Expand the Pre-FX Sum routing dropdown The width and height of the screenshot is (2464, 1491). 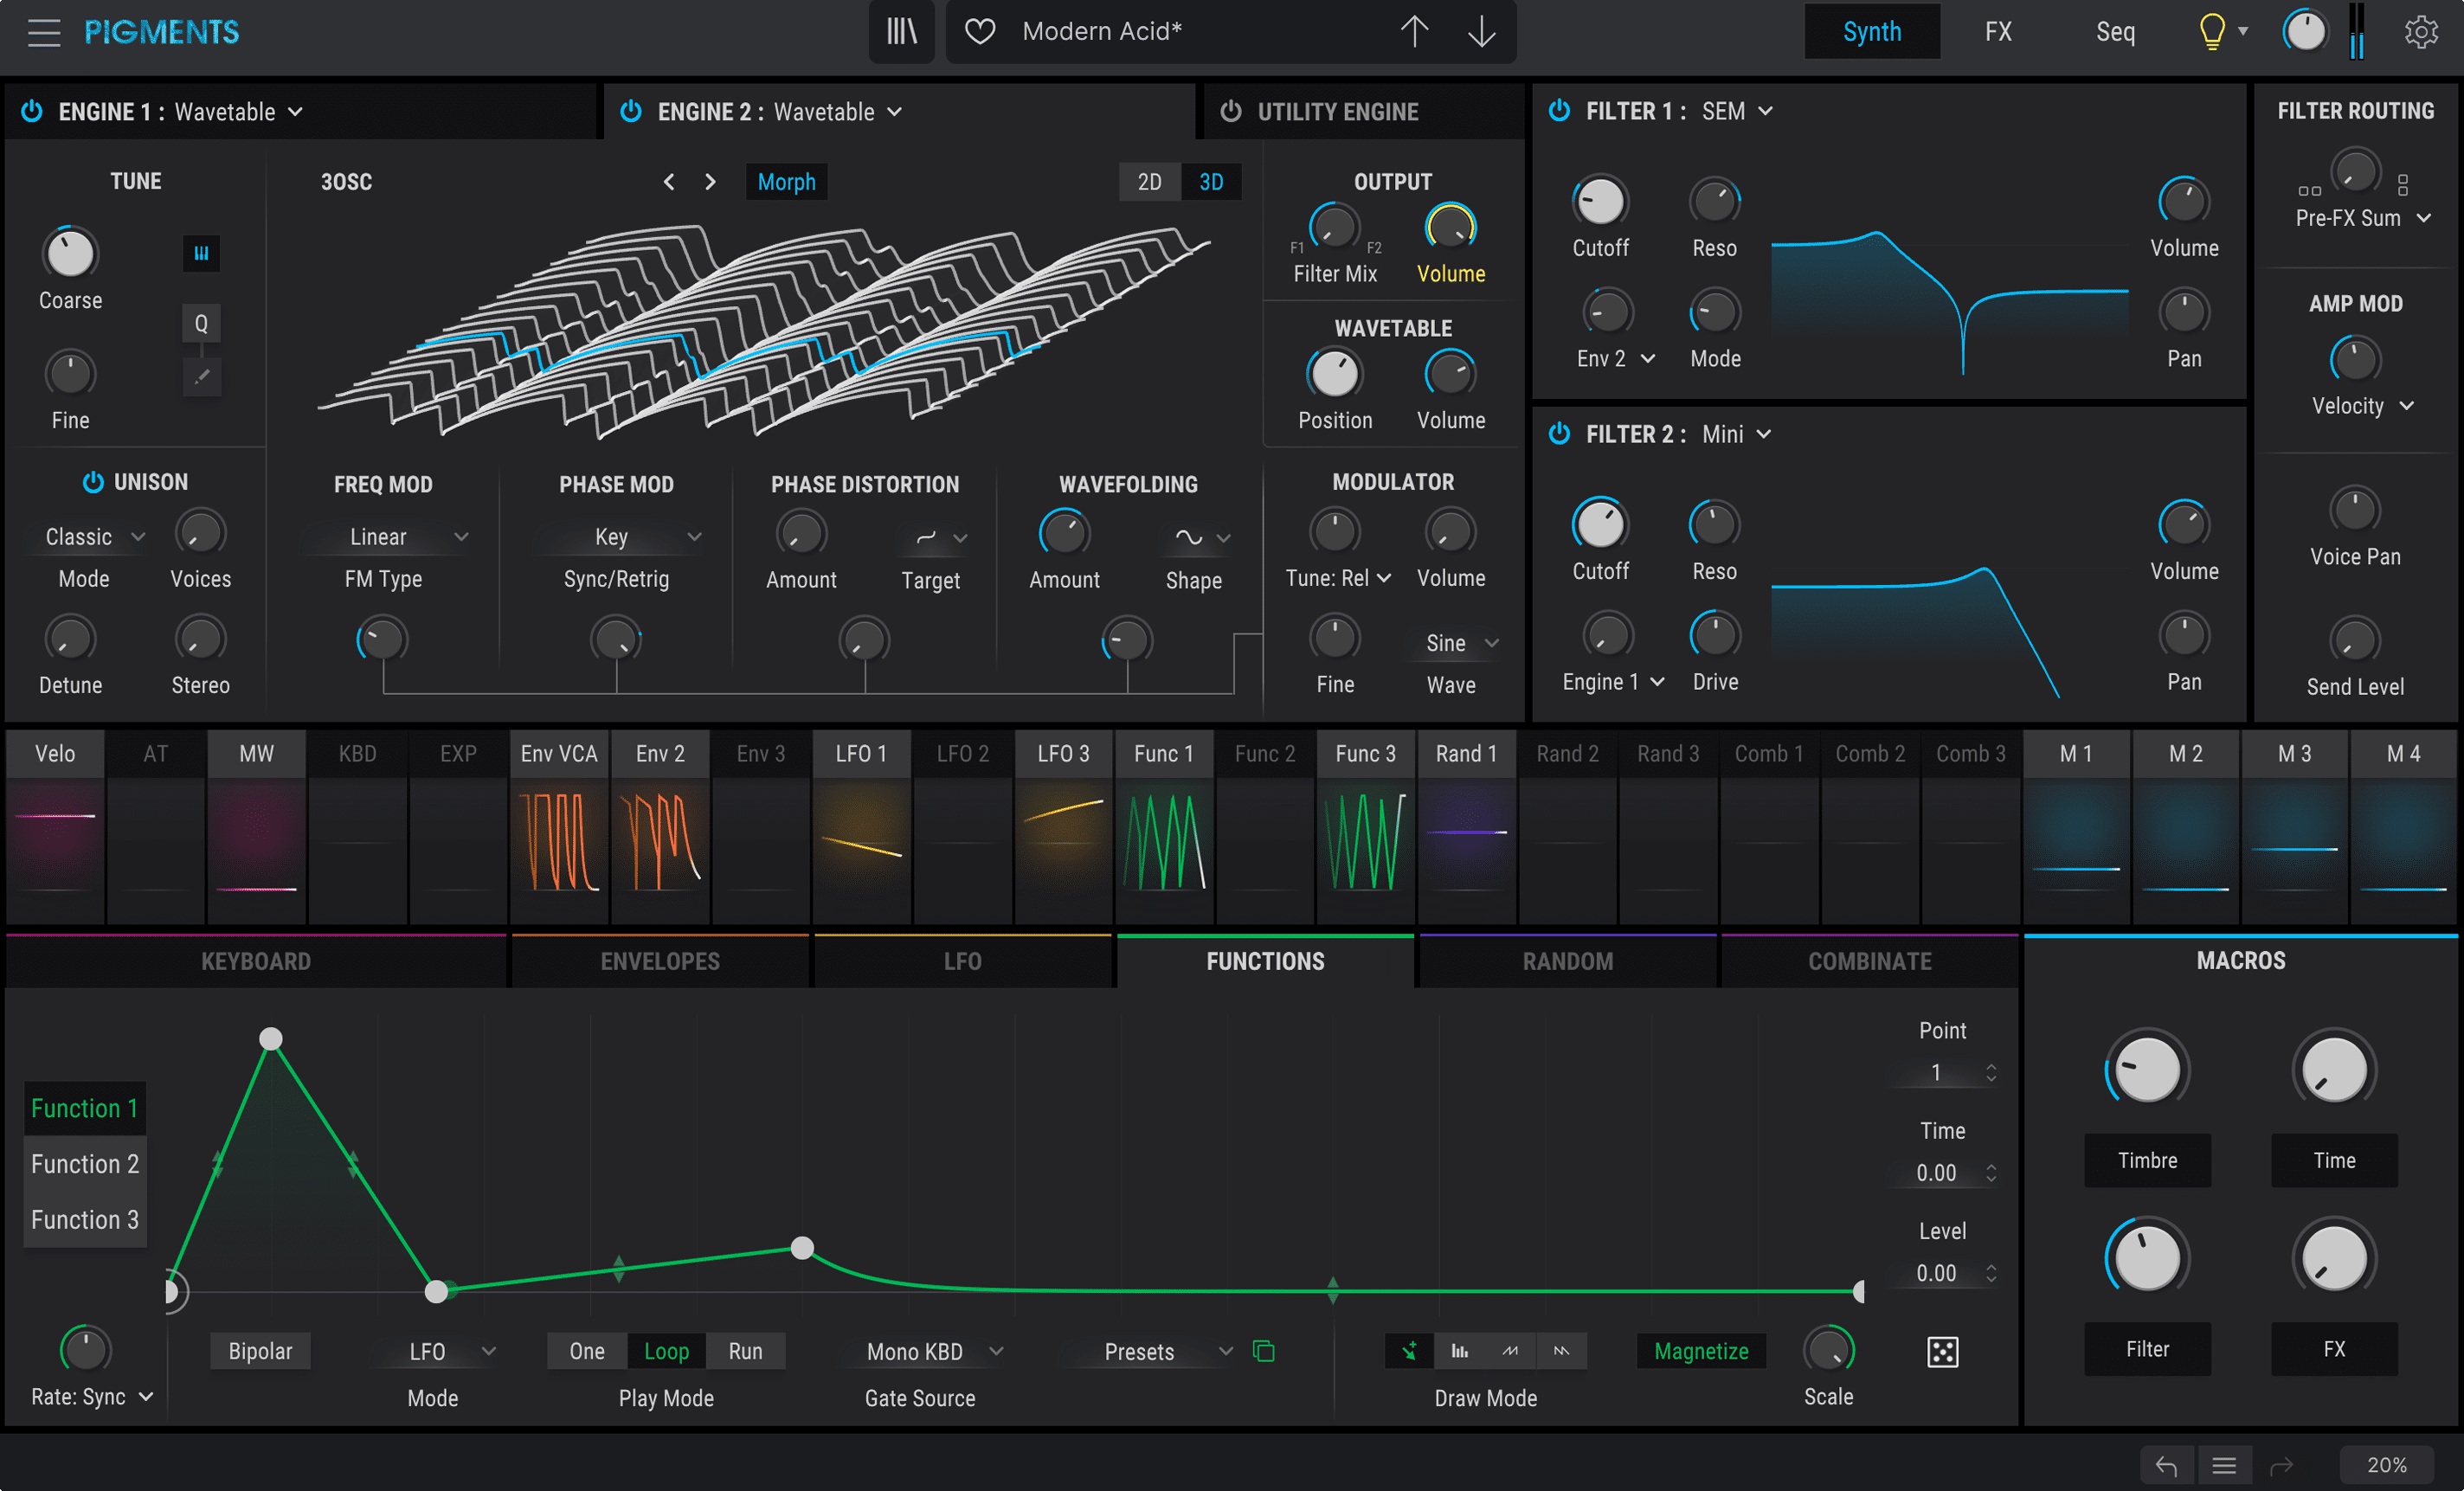2362,218
